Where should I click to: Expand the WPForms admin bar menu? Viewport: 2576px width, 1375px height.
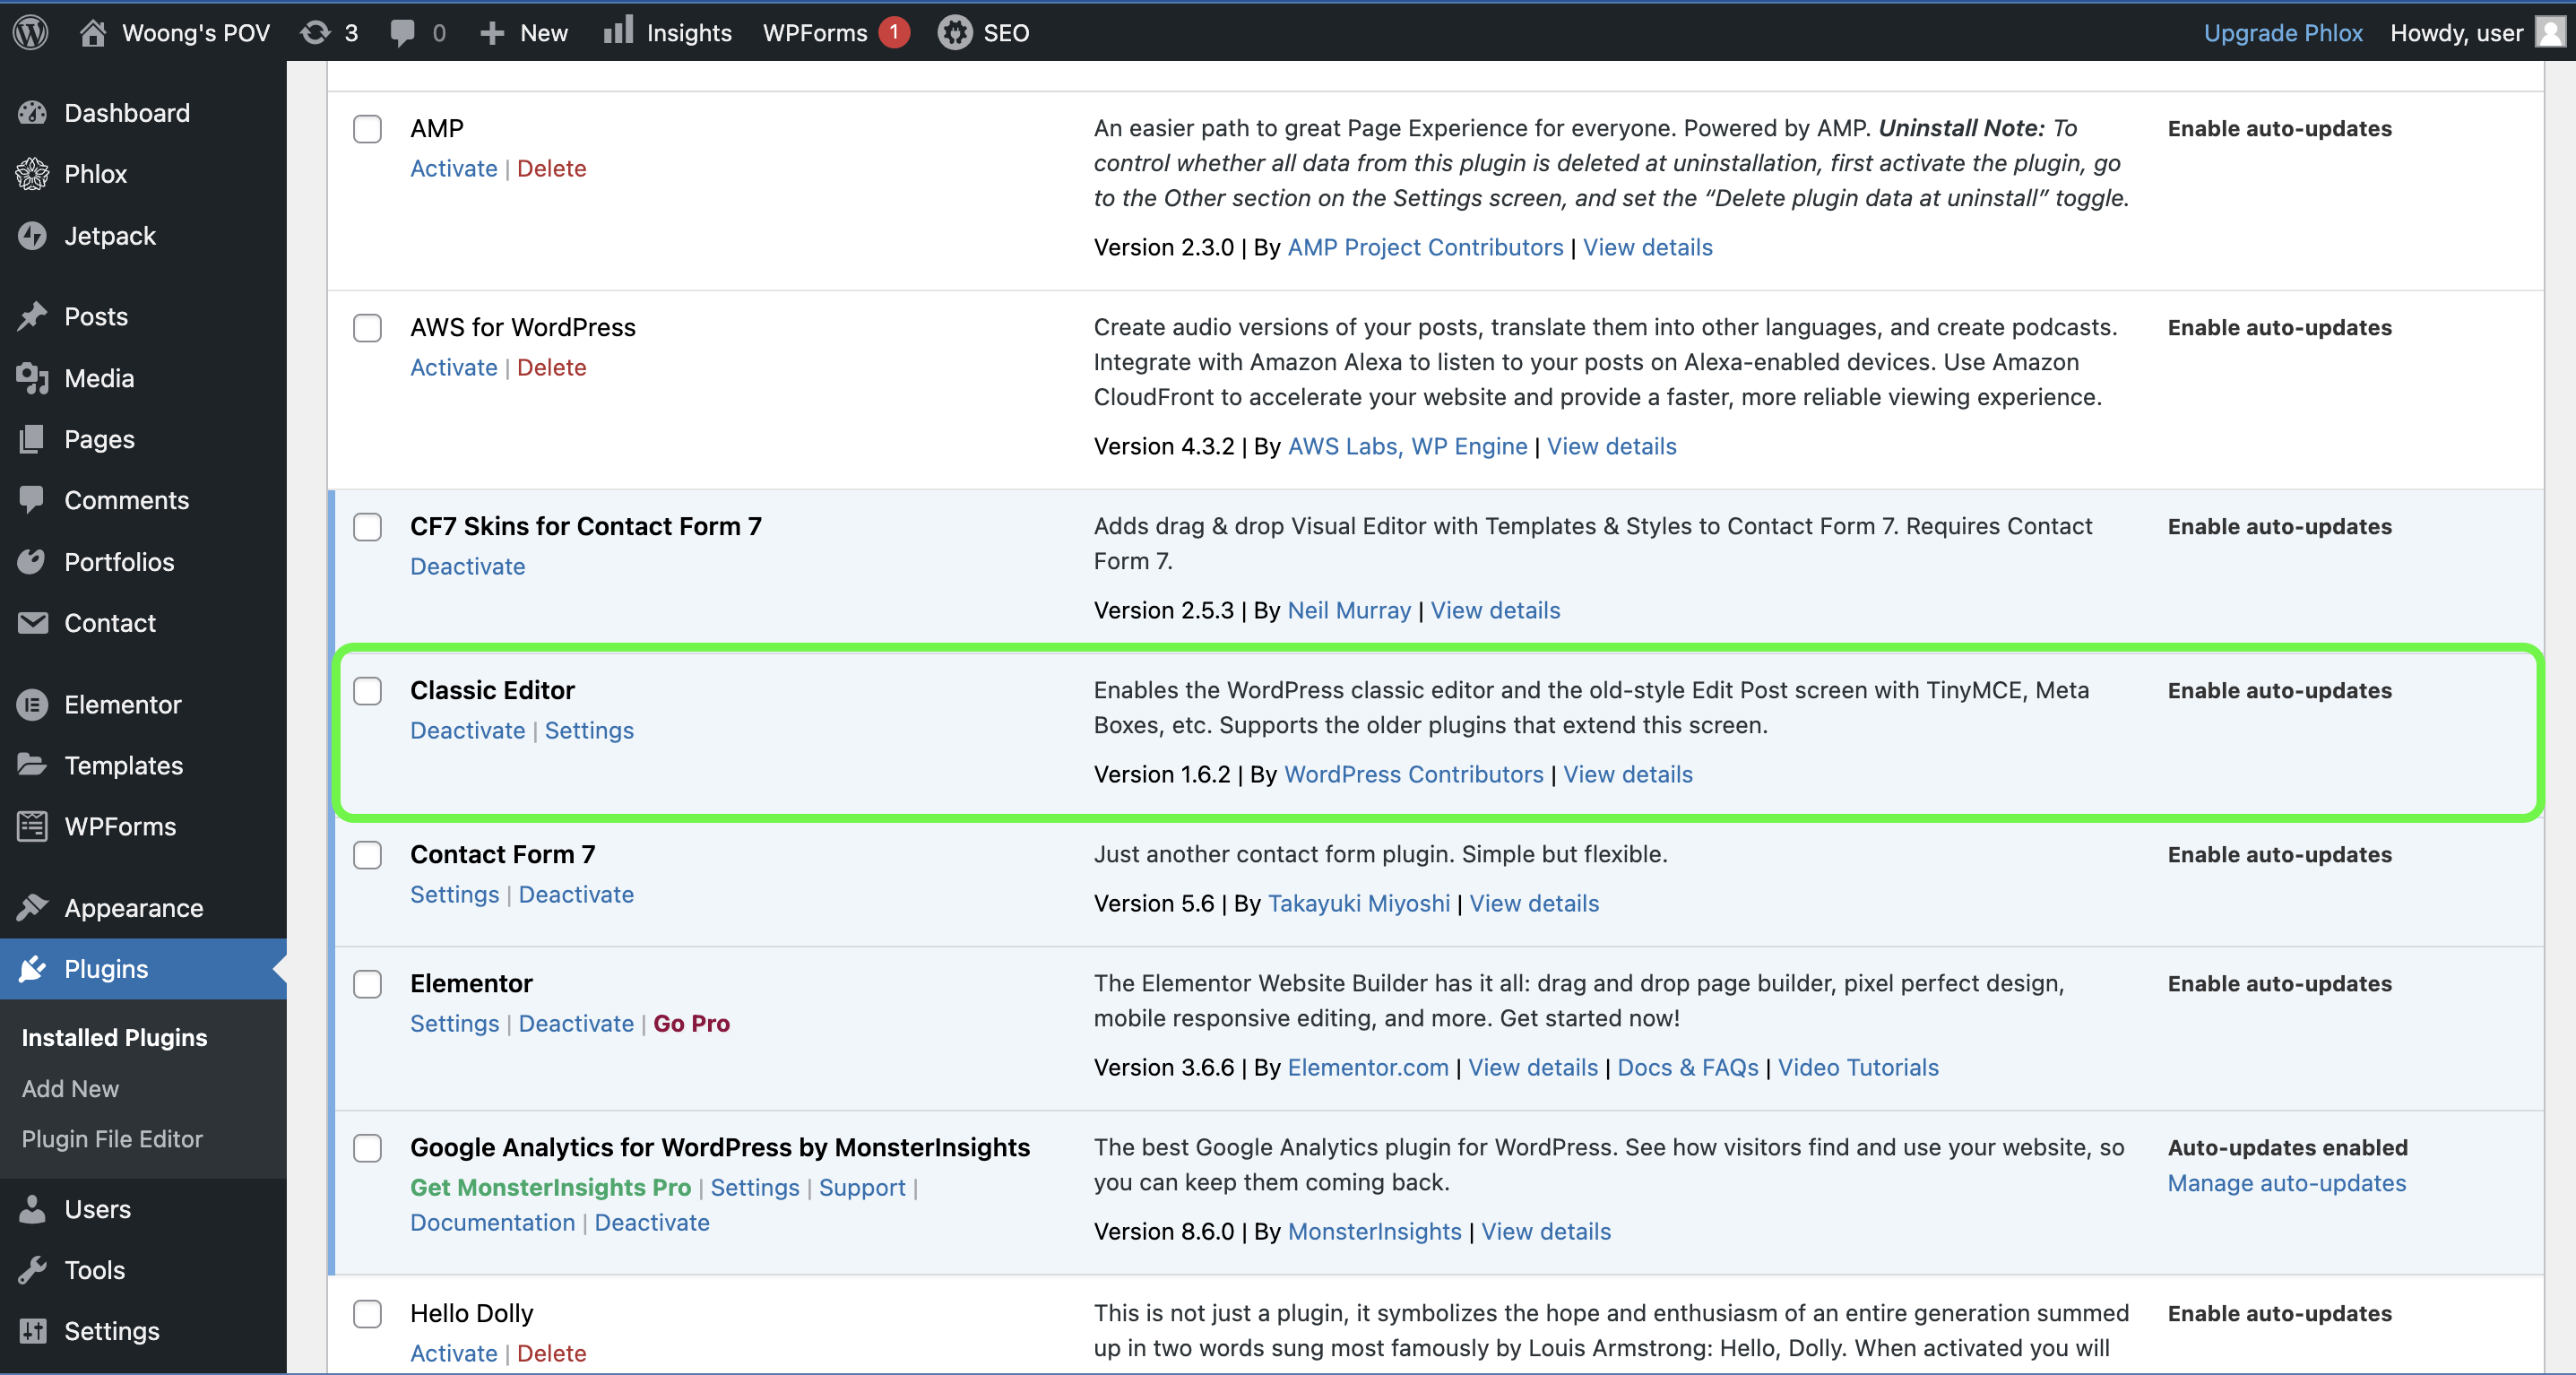click(815, 32)
